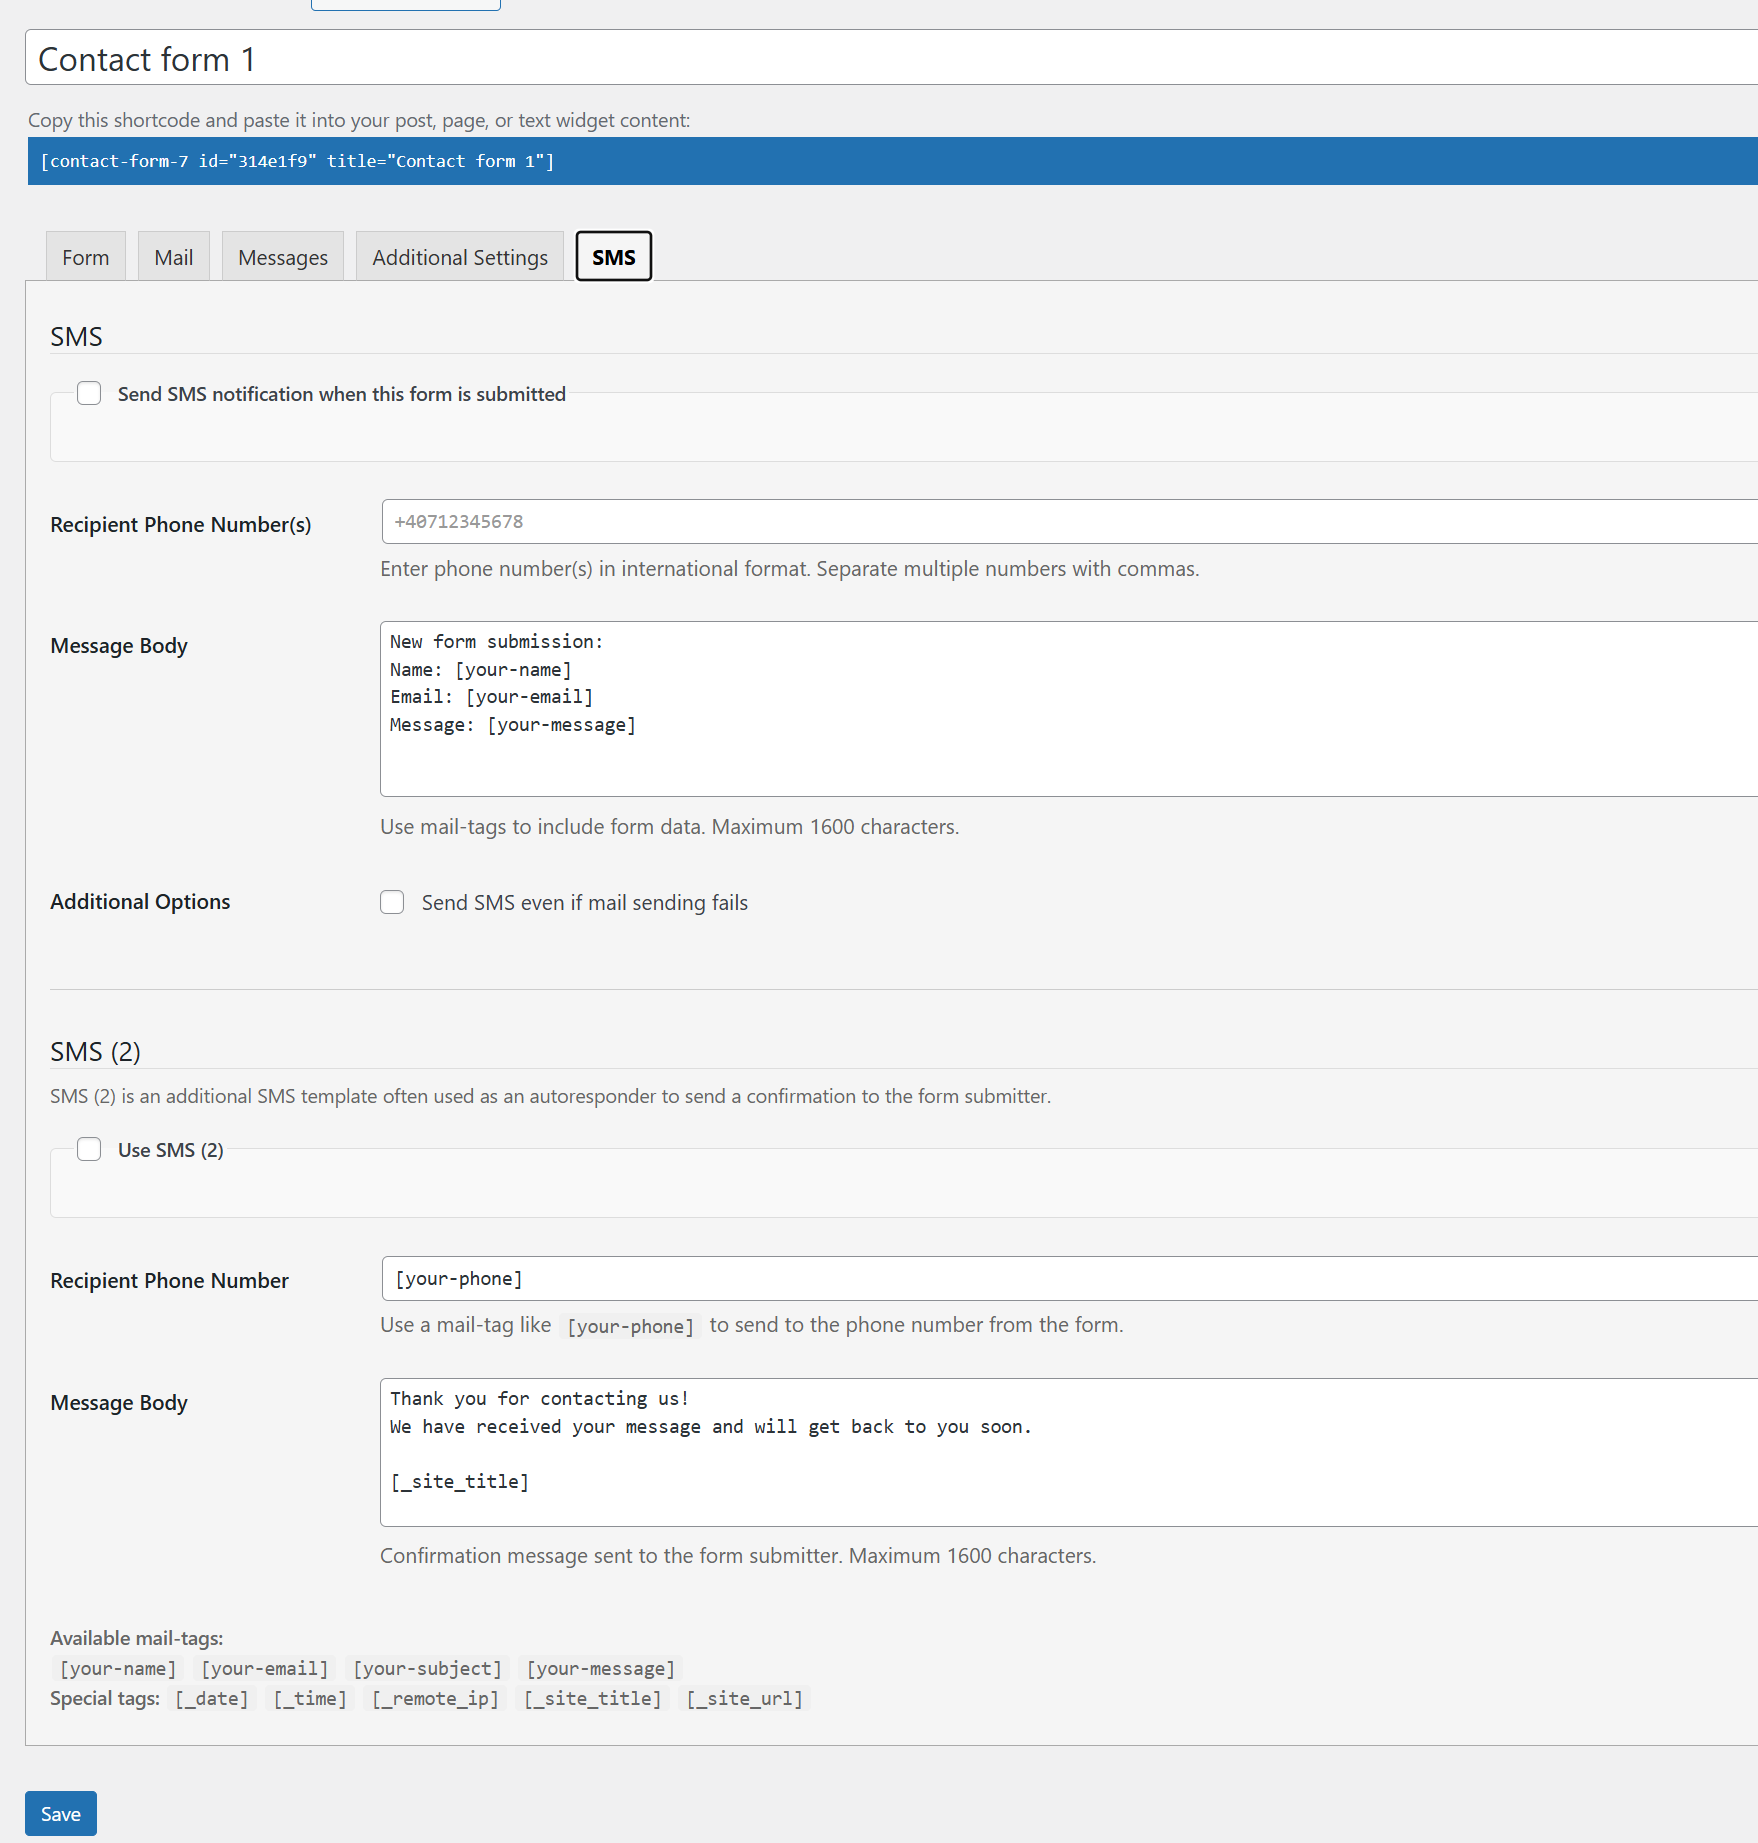Screen dimensions: 1758x1843
Task: Check Send SMS even if mail fails
Action: click(x=392, y=902)
